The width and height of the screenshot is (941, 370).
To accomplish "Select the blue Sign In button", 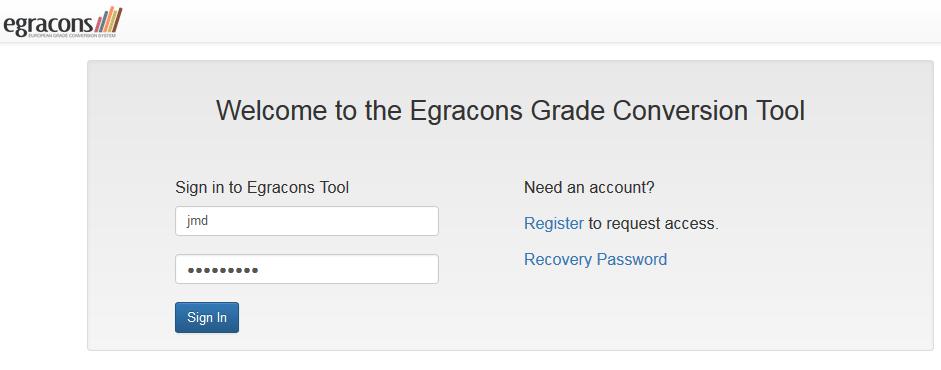I will click(207, 317).
